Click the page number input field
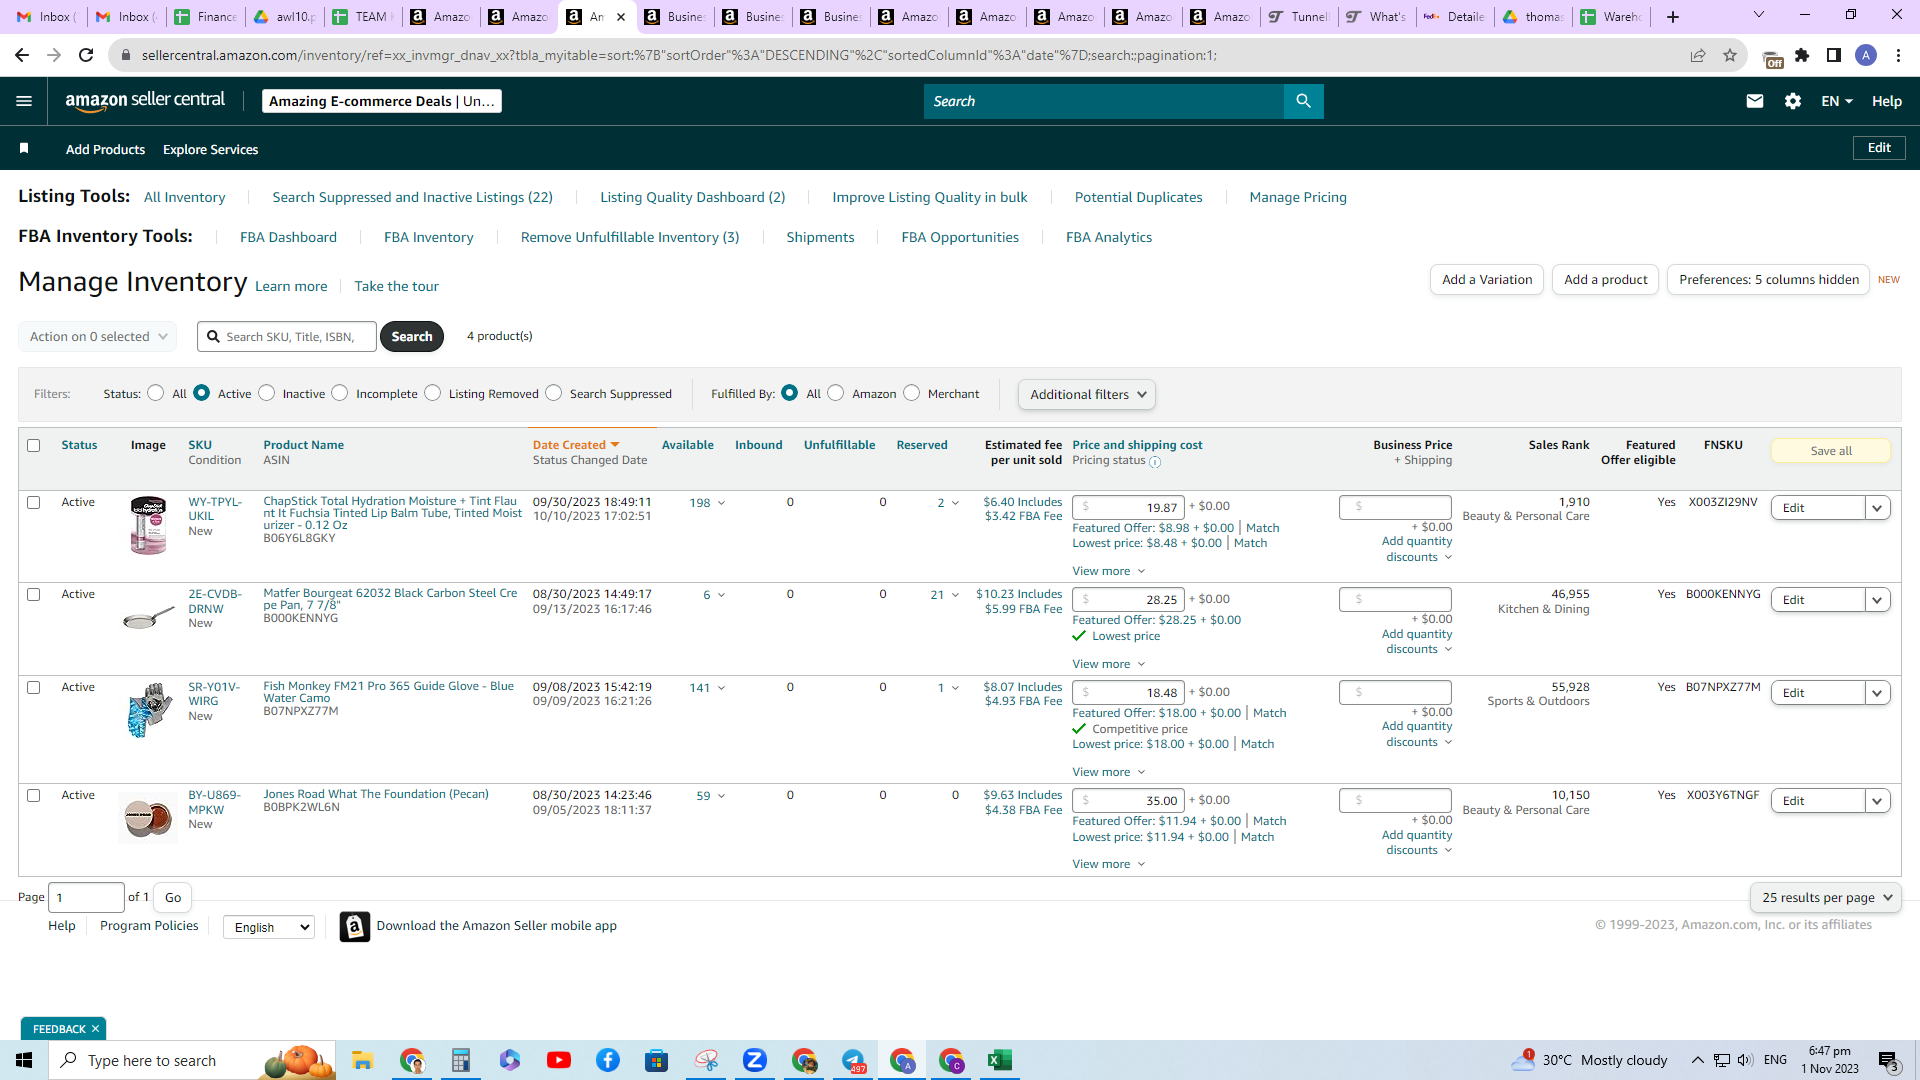The width and height of the screenshot is (1920, 1080). [x=87, y=898]
